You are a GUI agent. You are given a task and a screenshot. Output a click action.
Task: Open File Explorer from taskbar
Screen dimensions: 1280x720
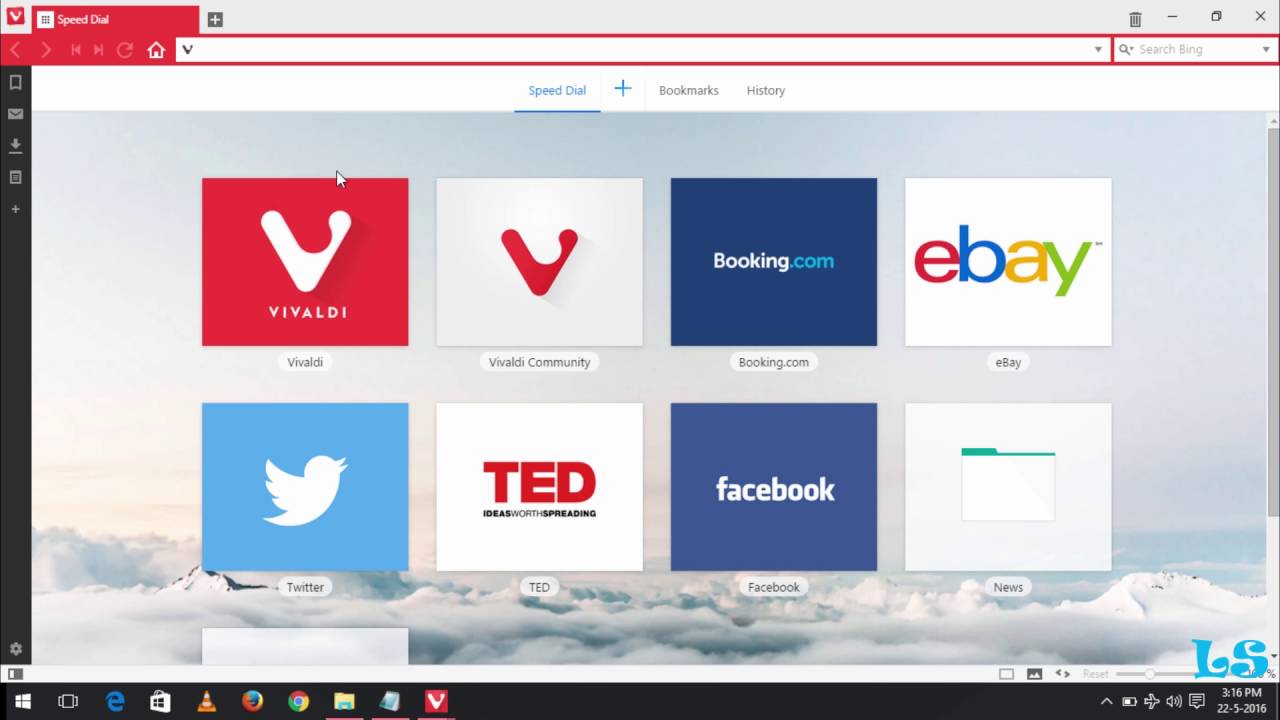(344, 701)
